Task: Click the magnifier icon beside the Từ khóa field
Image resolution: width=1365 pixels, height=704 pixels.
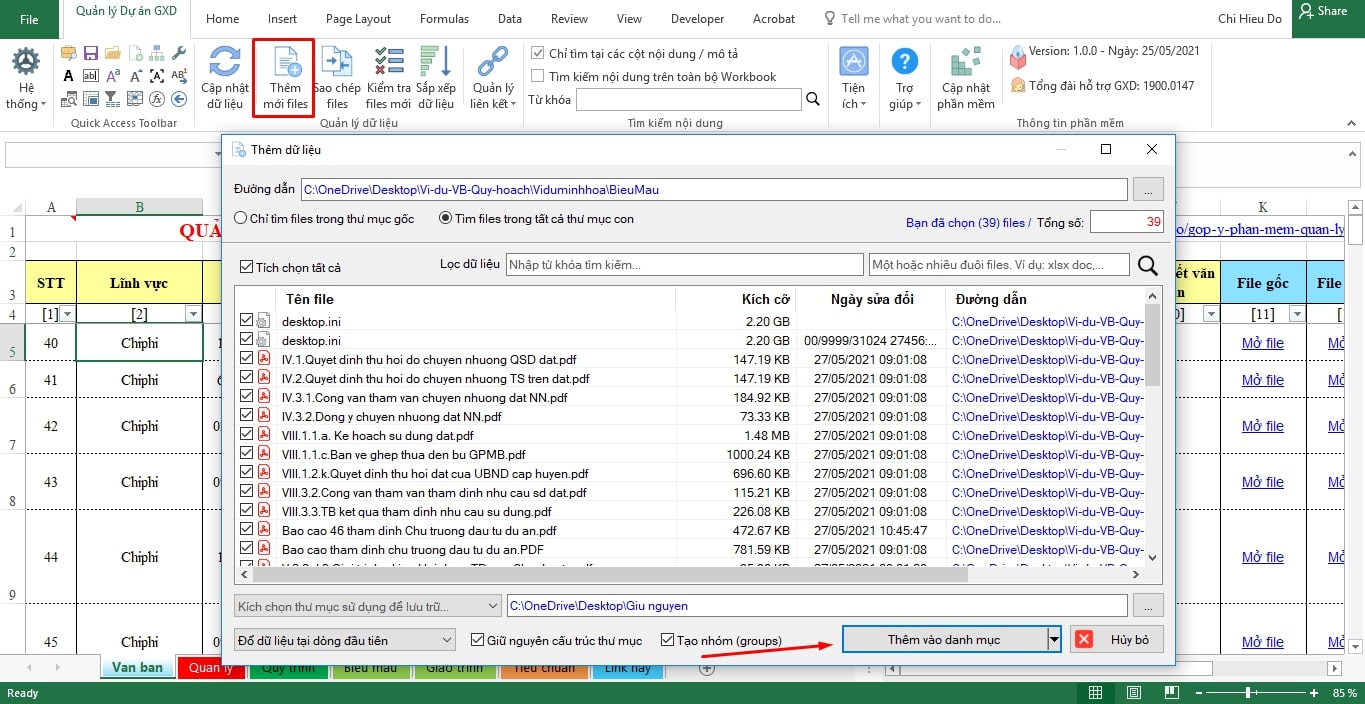Action: pos(813,99)
